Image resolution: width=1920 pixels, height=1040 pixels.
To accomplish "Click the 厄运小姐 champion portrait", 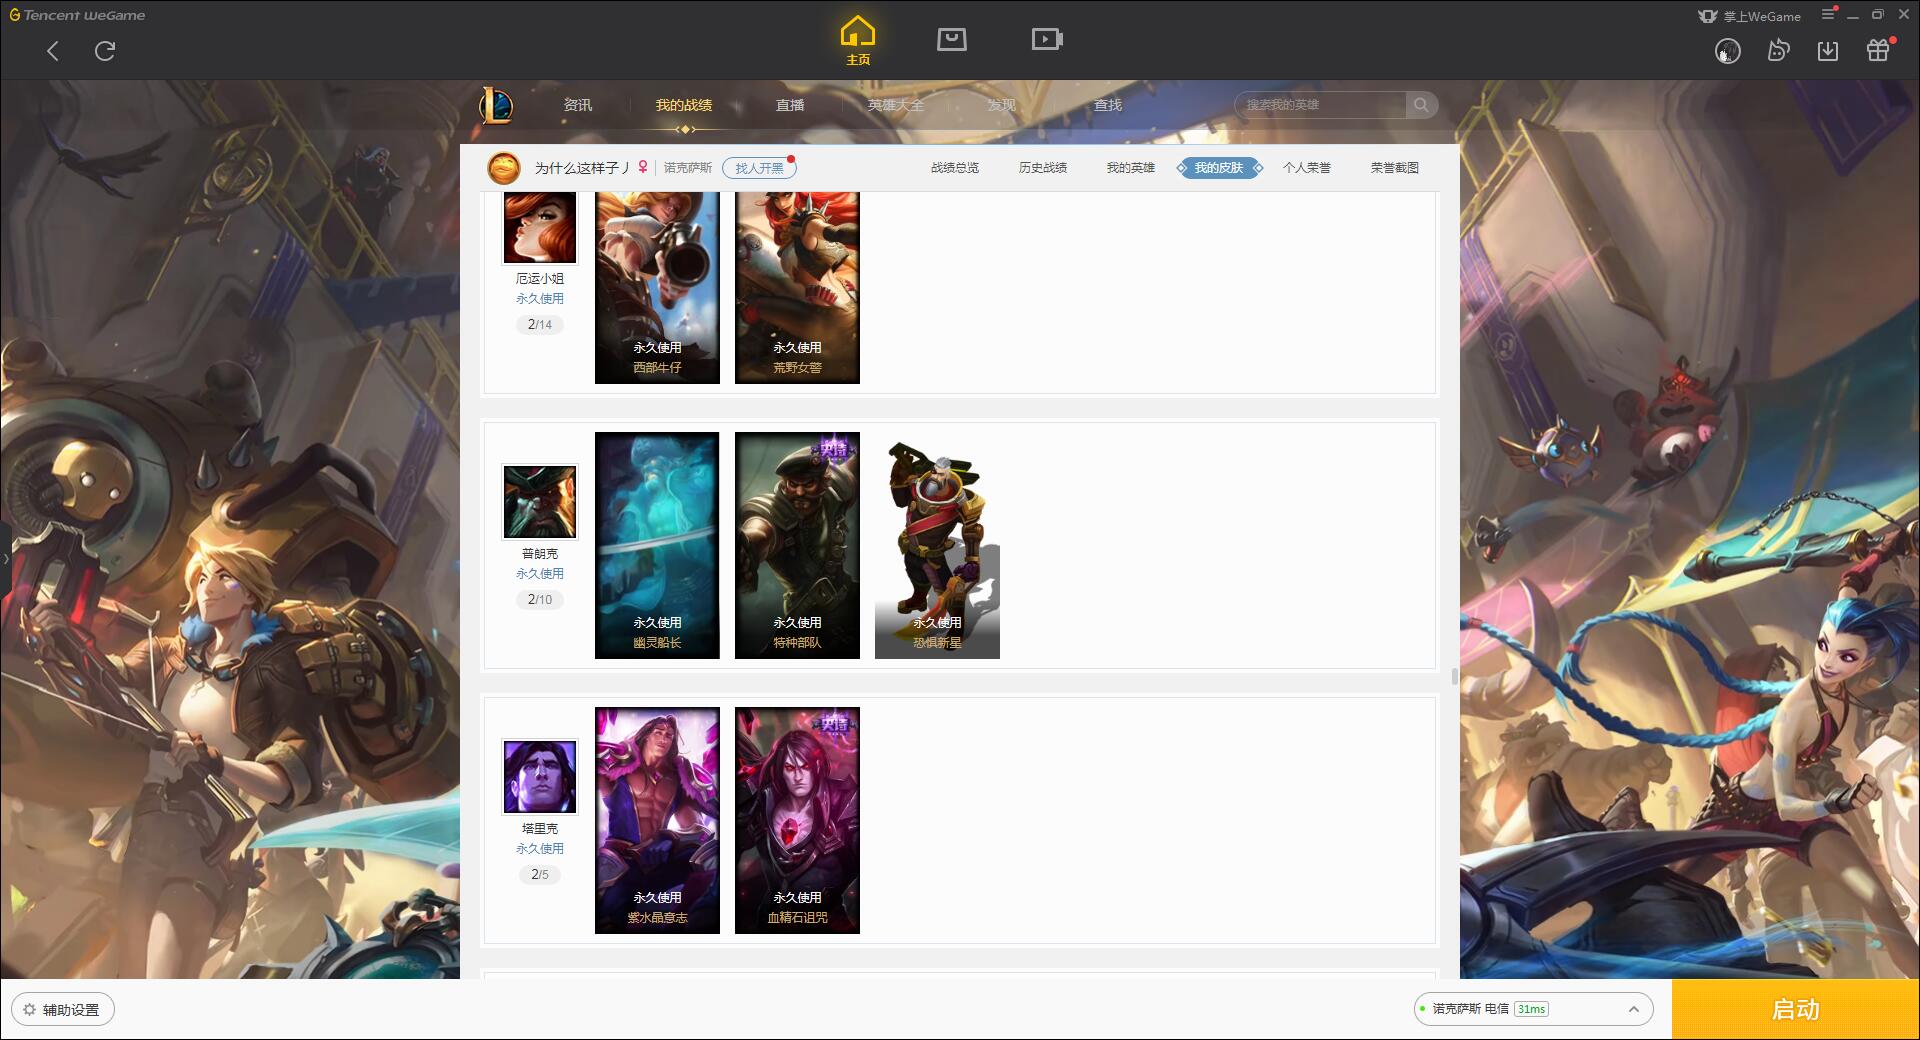I will click(540, 227).
